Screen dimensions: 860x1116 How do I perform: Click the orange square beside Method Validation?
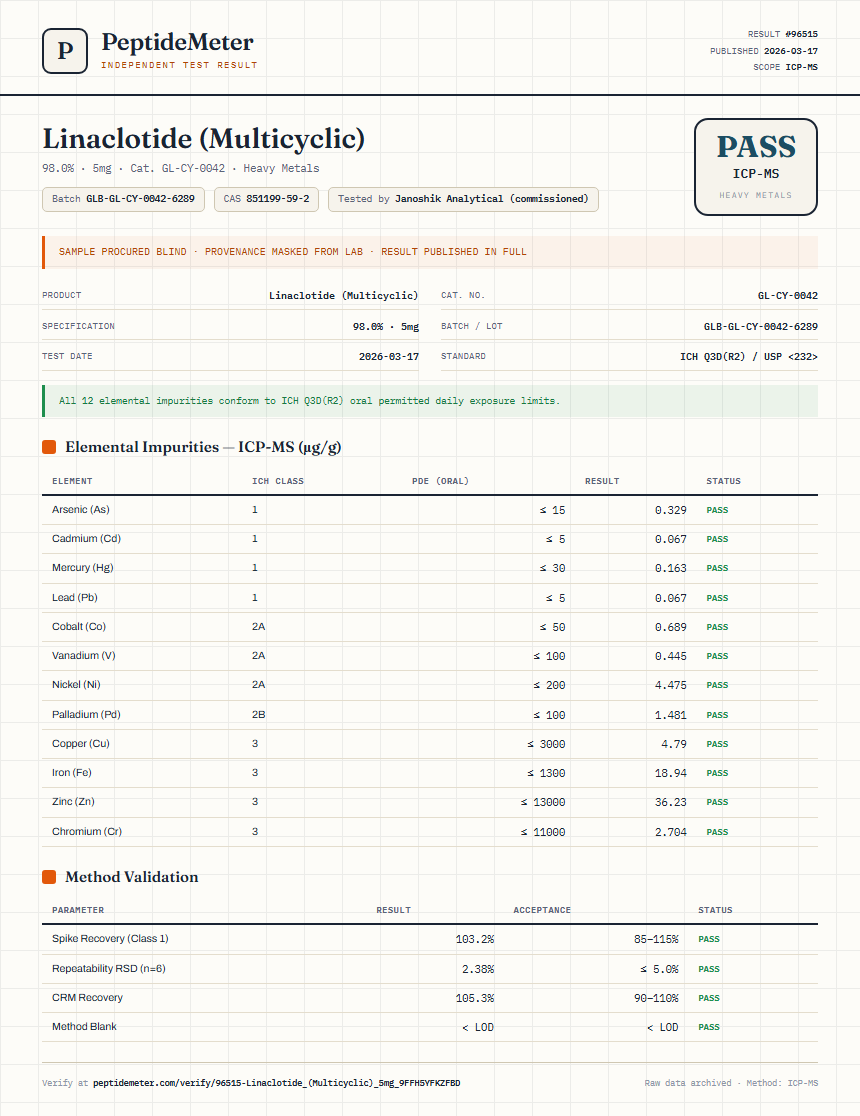click(x=49, y=877)
